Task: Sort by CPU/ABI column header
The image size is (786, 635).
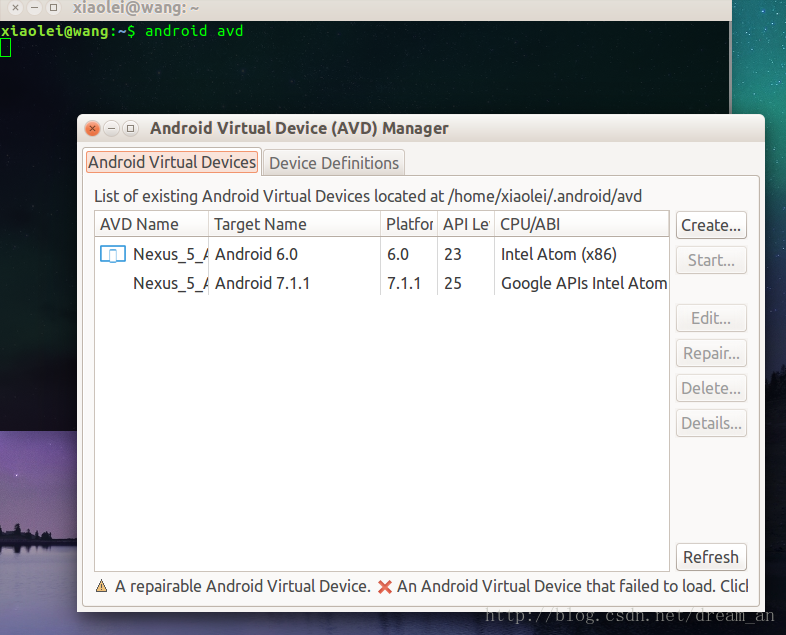Action: pyautogui.click(x=581, y=224)
